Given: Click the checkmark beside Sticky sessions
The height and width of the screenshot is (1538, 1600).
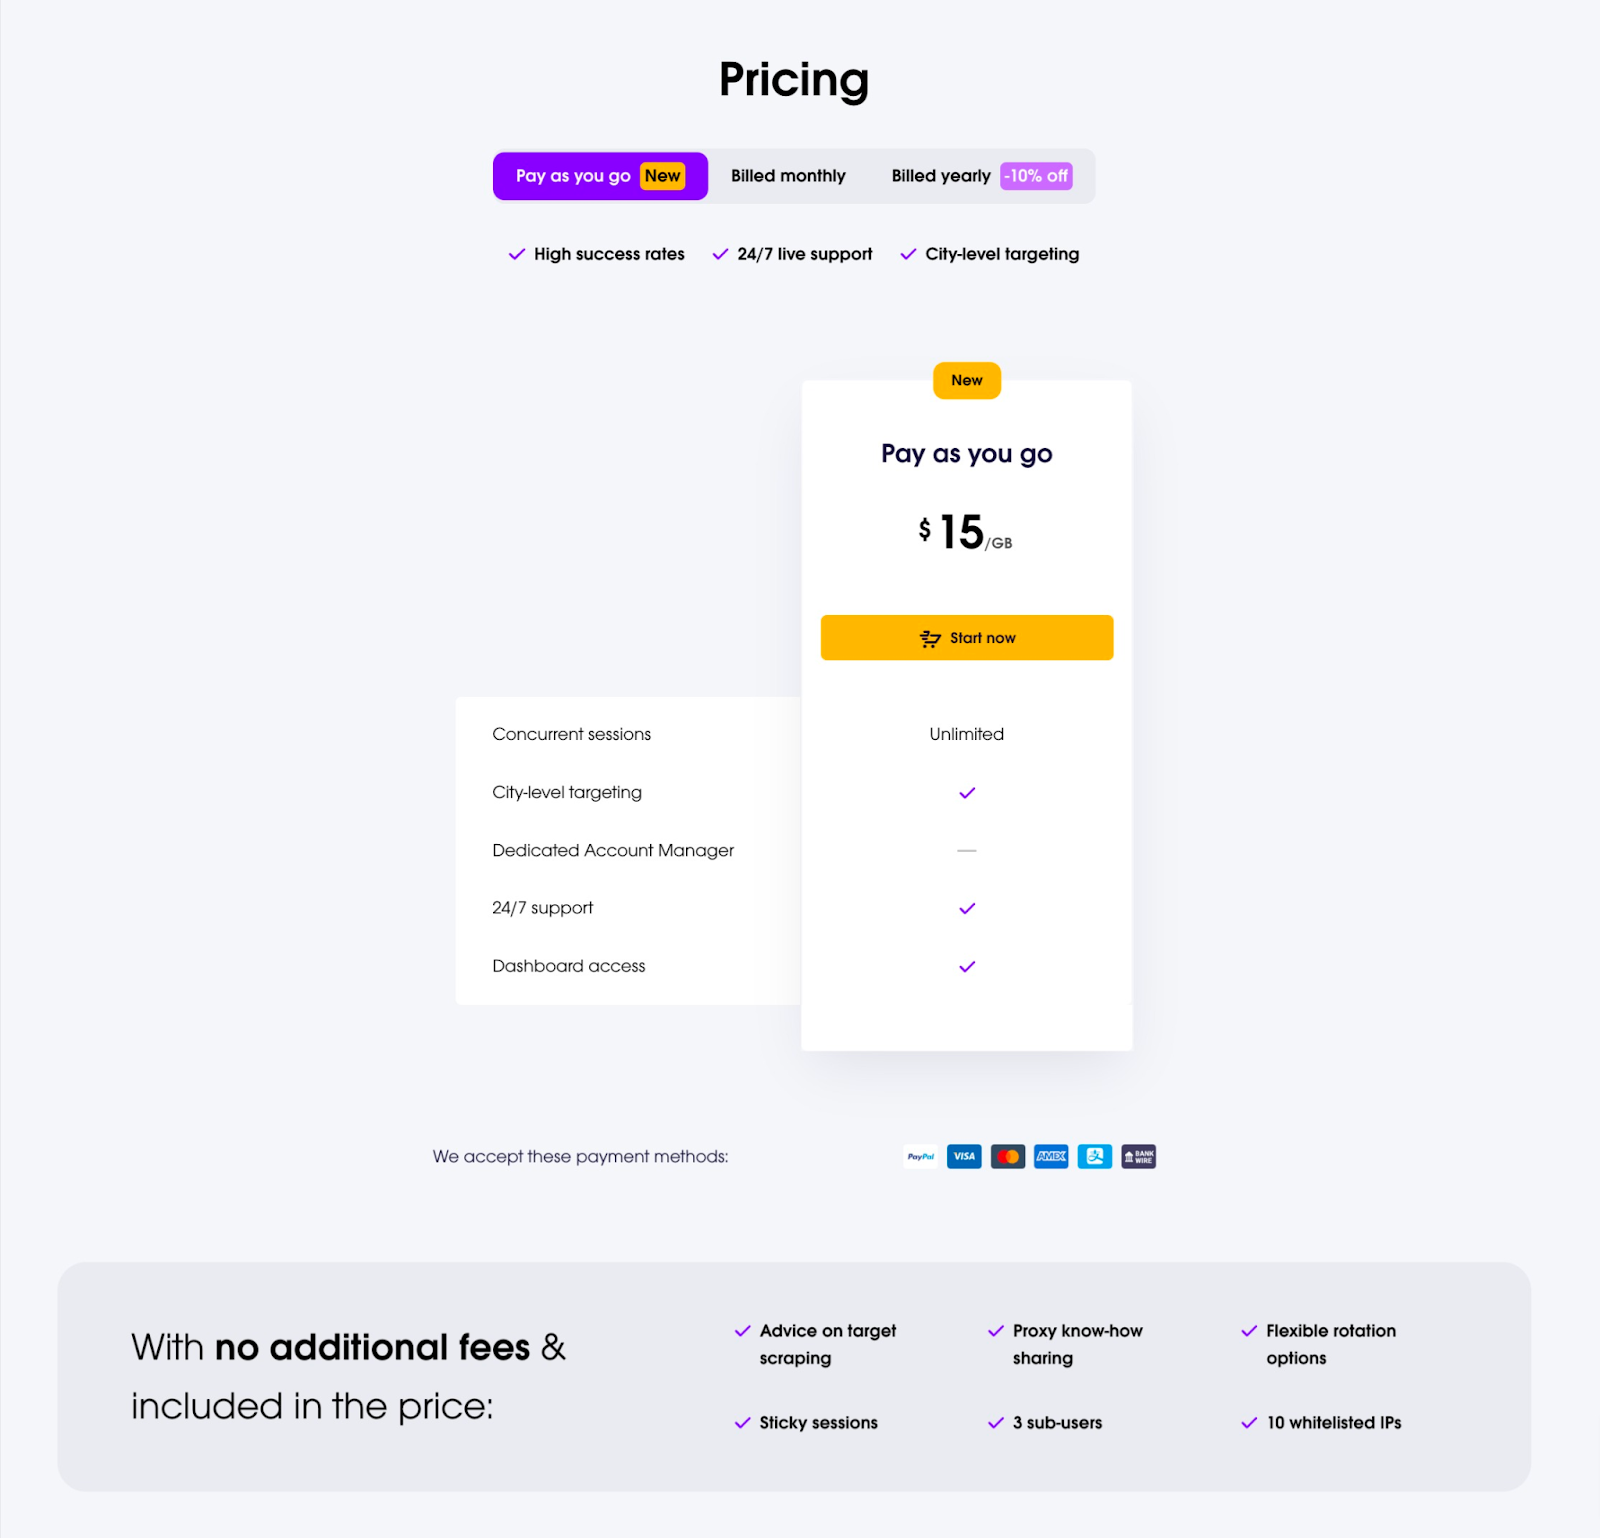Looking at the screenshot, I should point(743,1423).
